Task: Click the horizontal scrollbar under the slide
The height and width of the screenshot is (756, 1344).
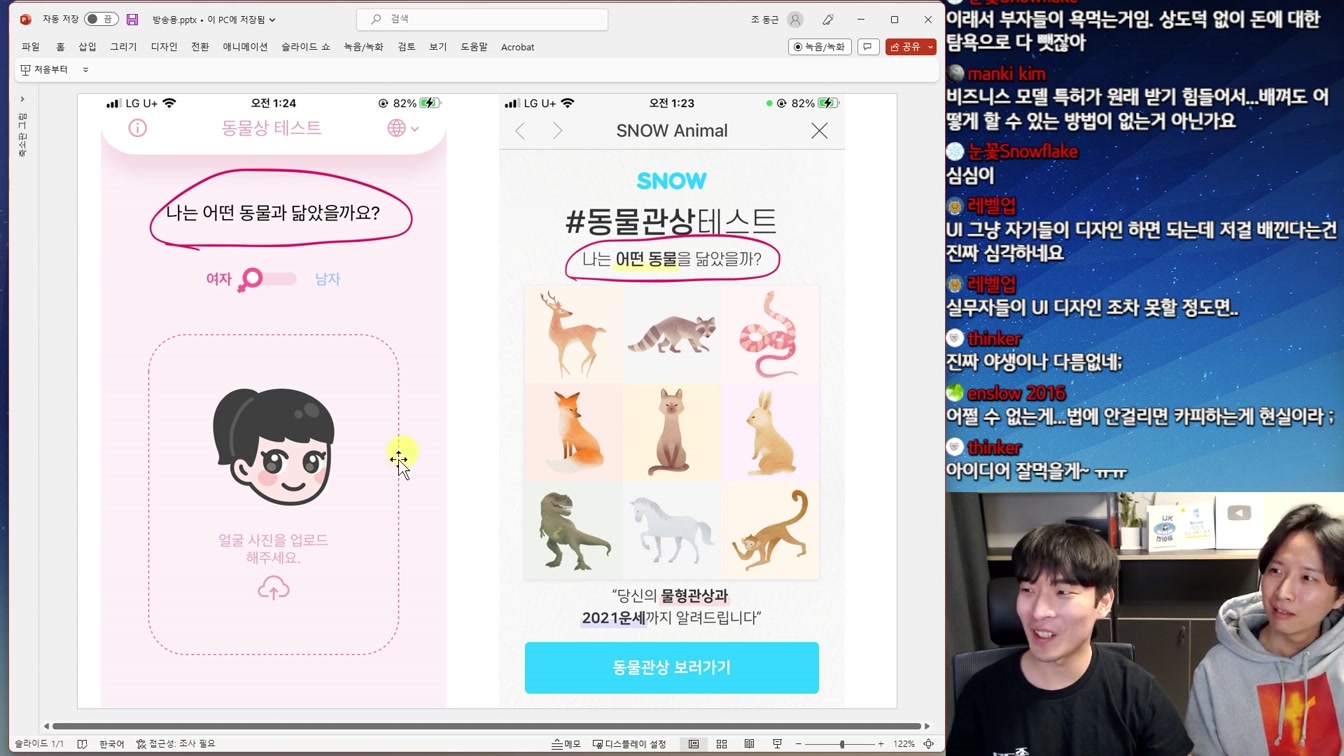Action: [x=486, y=726]
